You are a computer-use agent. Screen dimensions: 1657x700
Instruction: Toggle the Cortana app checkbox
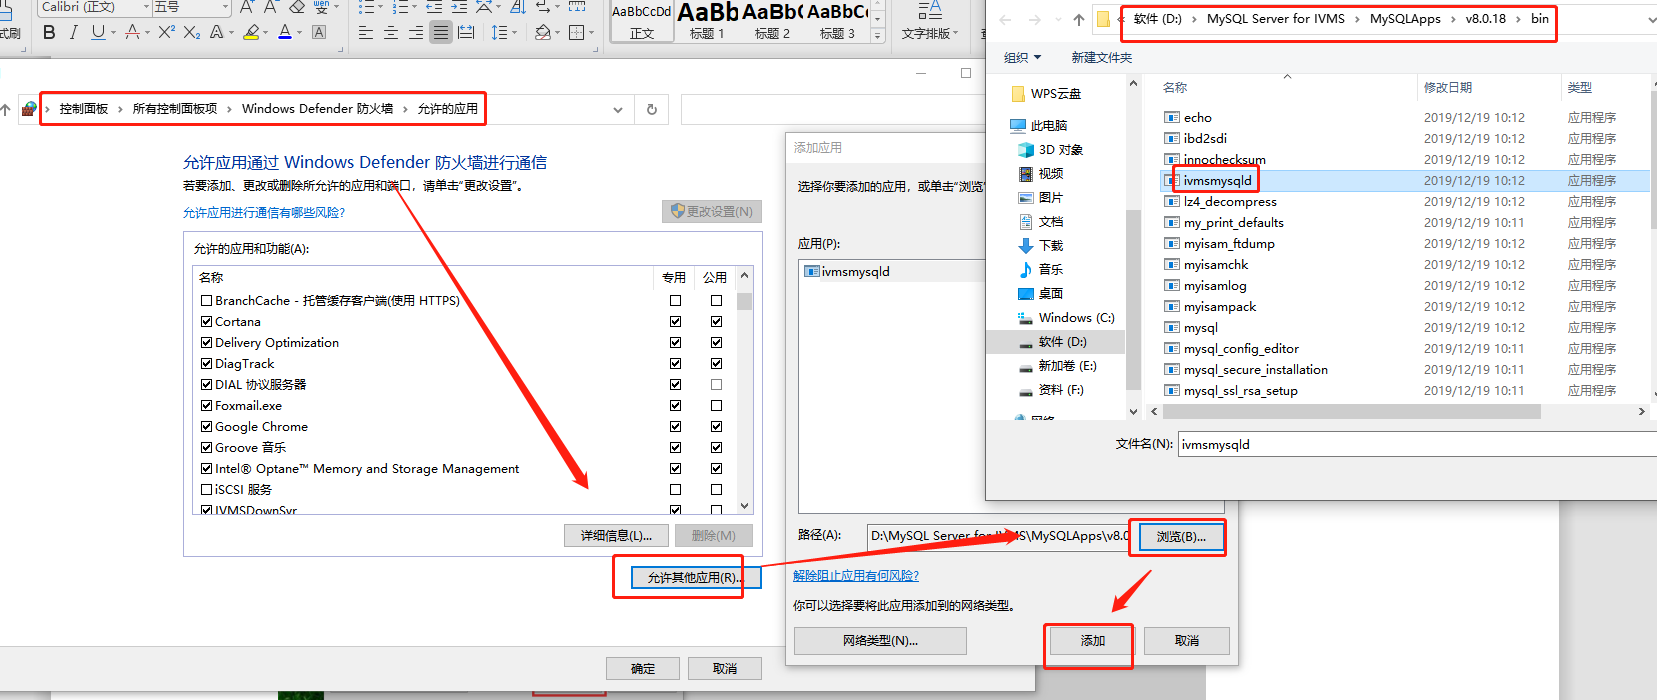[206, 322]
